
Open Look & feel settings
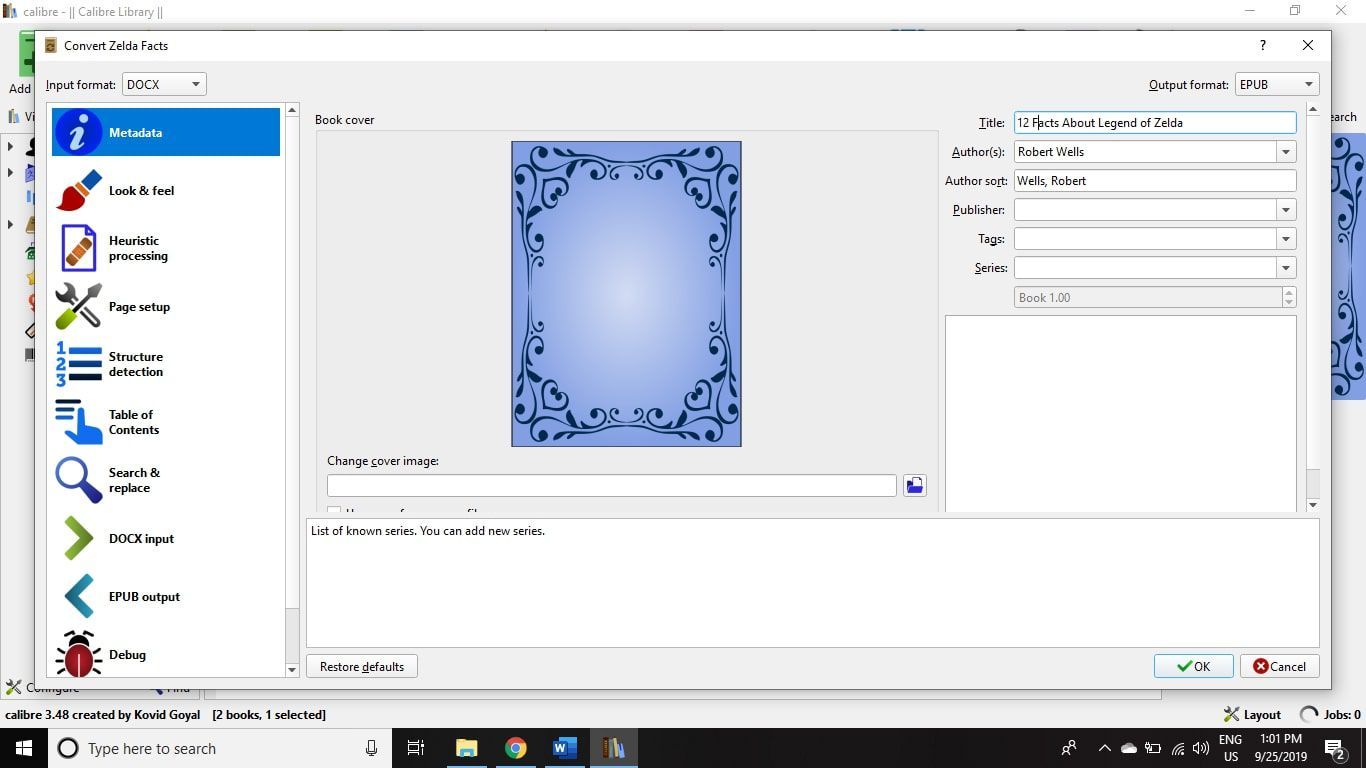[x=166, y=190]
